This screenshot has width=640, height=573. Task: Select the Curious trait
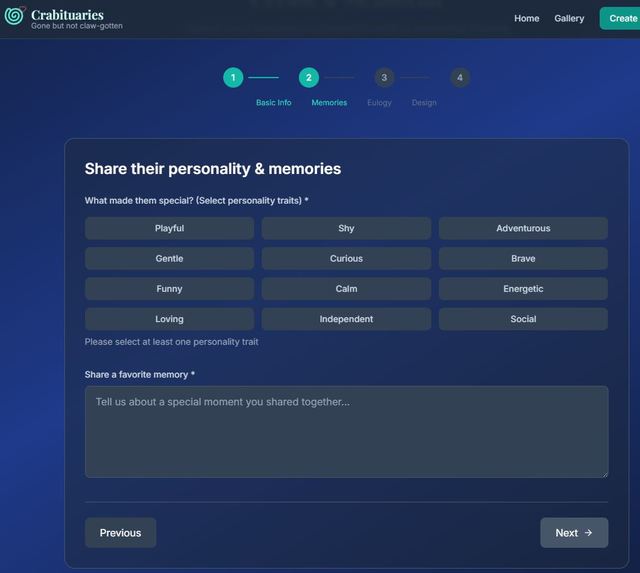point(346,258)
